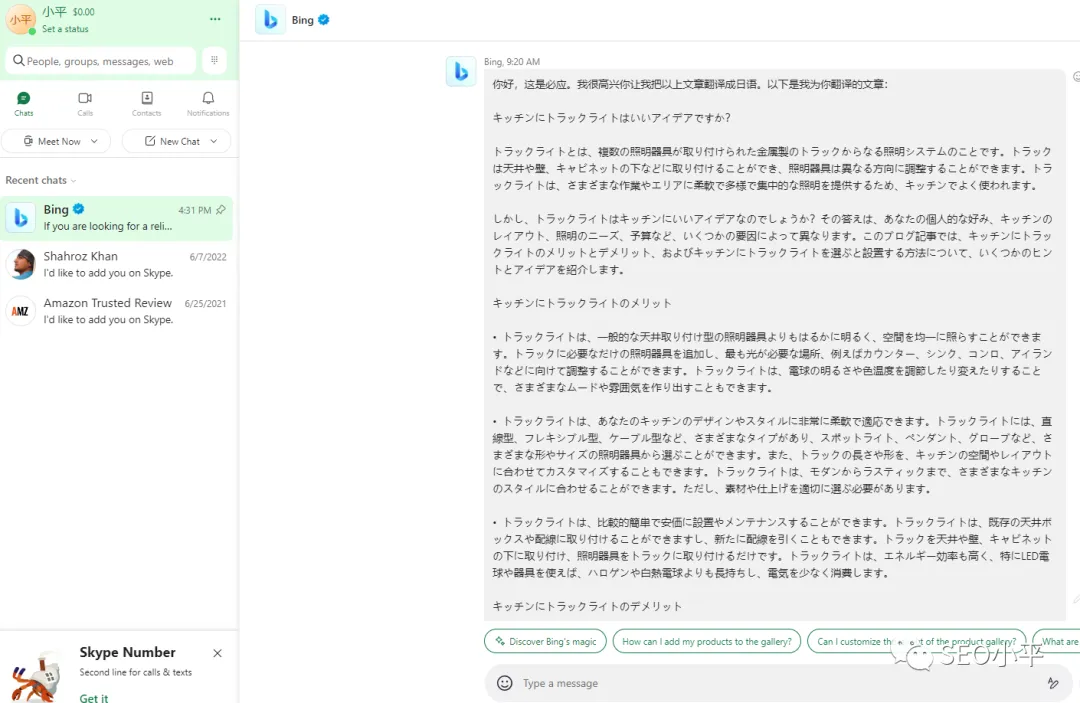
Task: Expand the Meet Now dropdown arrow
Action: (x=94, y=141)
